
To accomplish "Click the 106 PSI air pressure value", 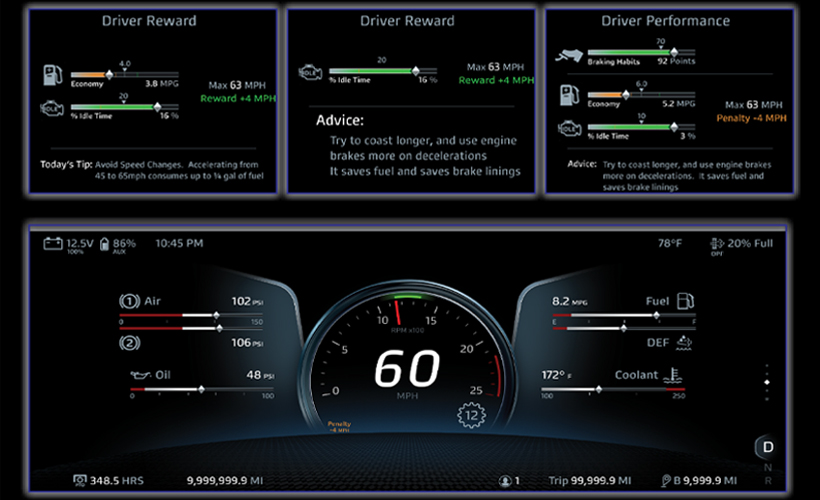I will click(x=247, y=343).
